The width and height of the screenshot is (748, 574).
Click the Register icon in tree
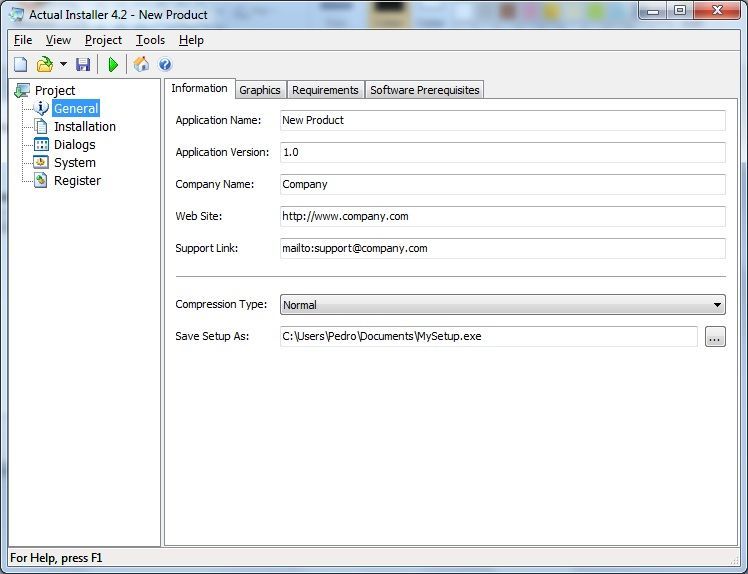pos(41,180)
